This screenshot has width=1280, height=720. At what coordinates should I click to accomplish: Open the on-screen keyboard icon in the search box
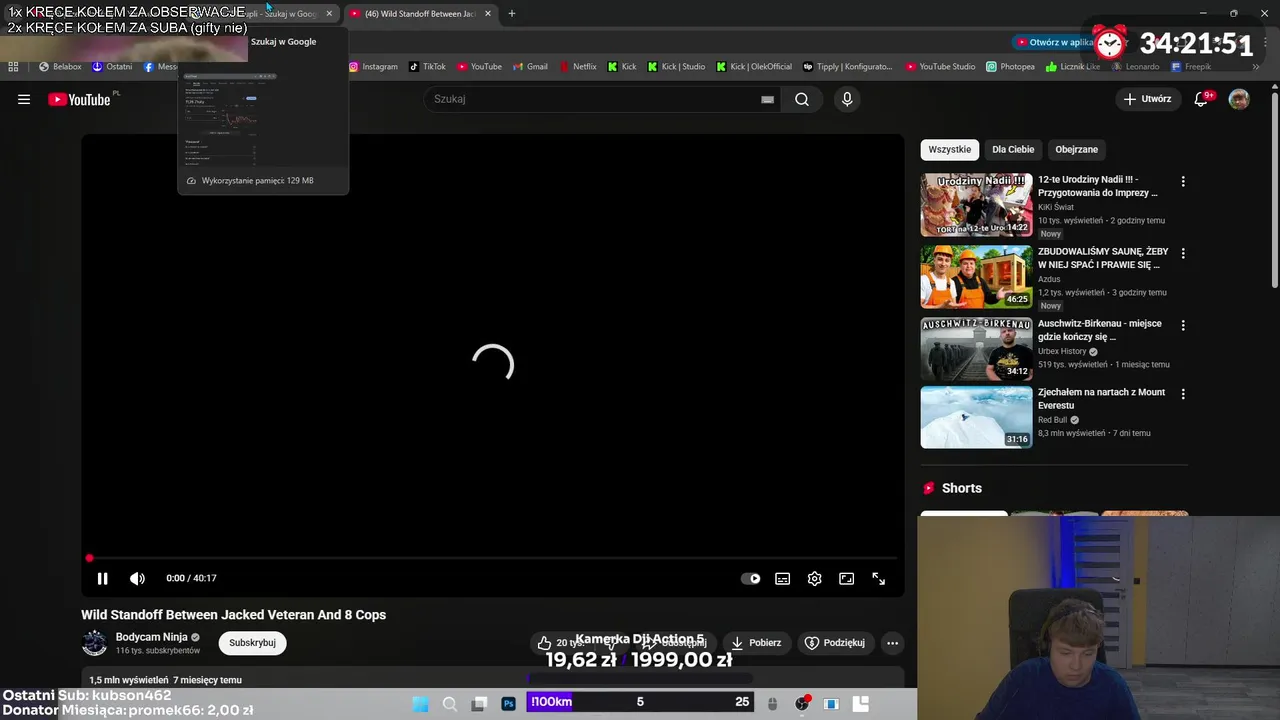coord(767,99)
